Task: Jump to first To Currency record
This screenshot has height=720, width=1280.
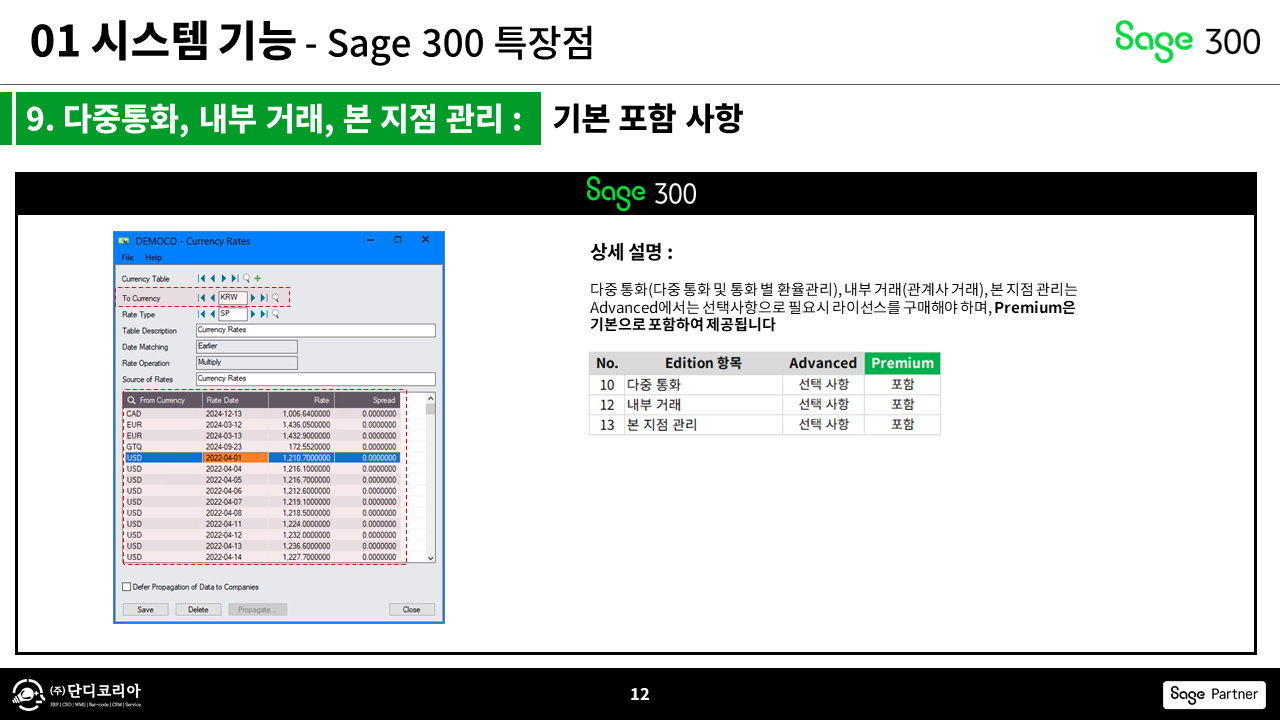Action: [x=202, y=298]
